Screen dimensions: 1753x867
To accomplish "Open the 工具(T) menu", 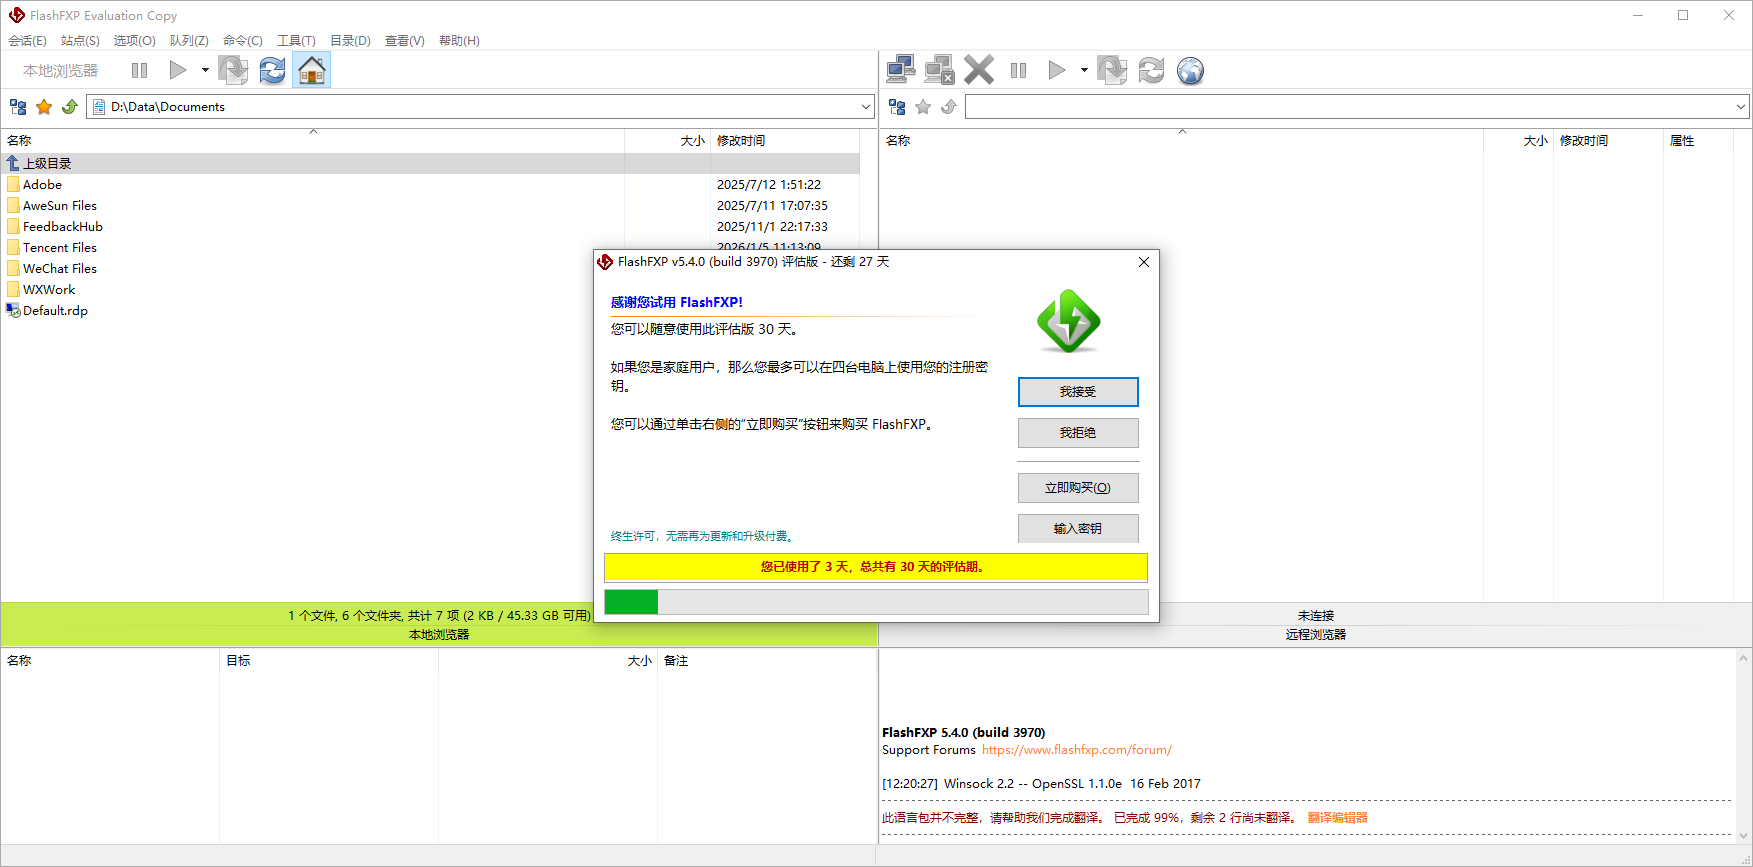I will pos(296,40).
